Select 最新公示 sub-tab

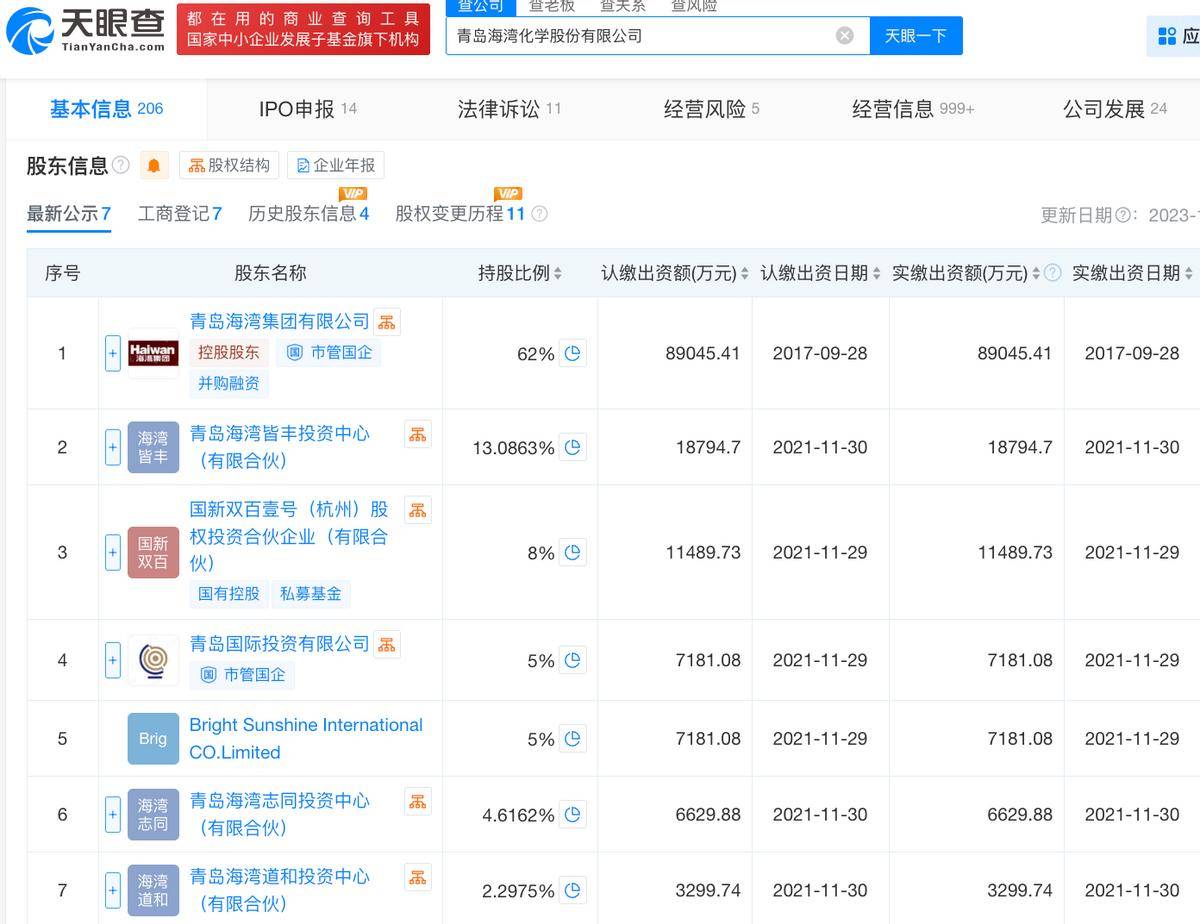click(x=68, y=214)
